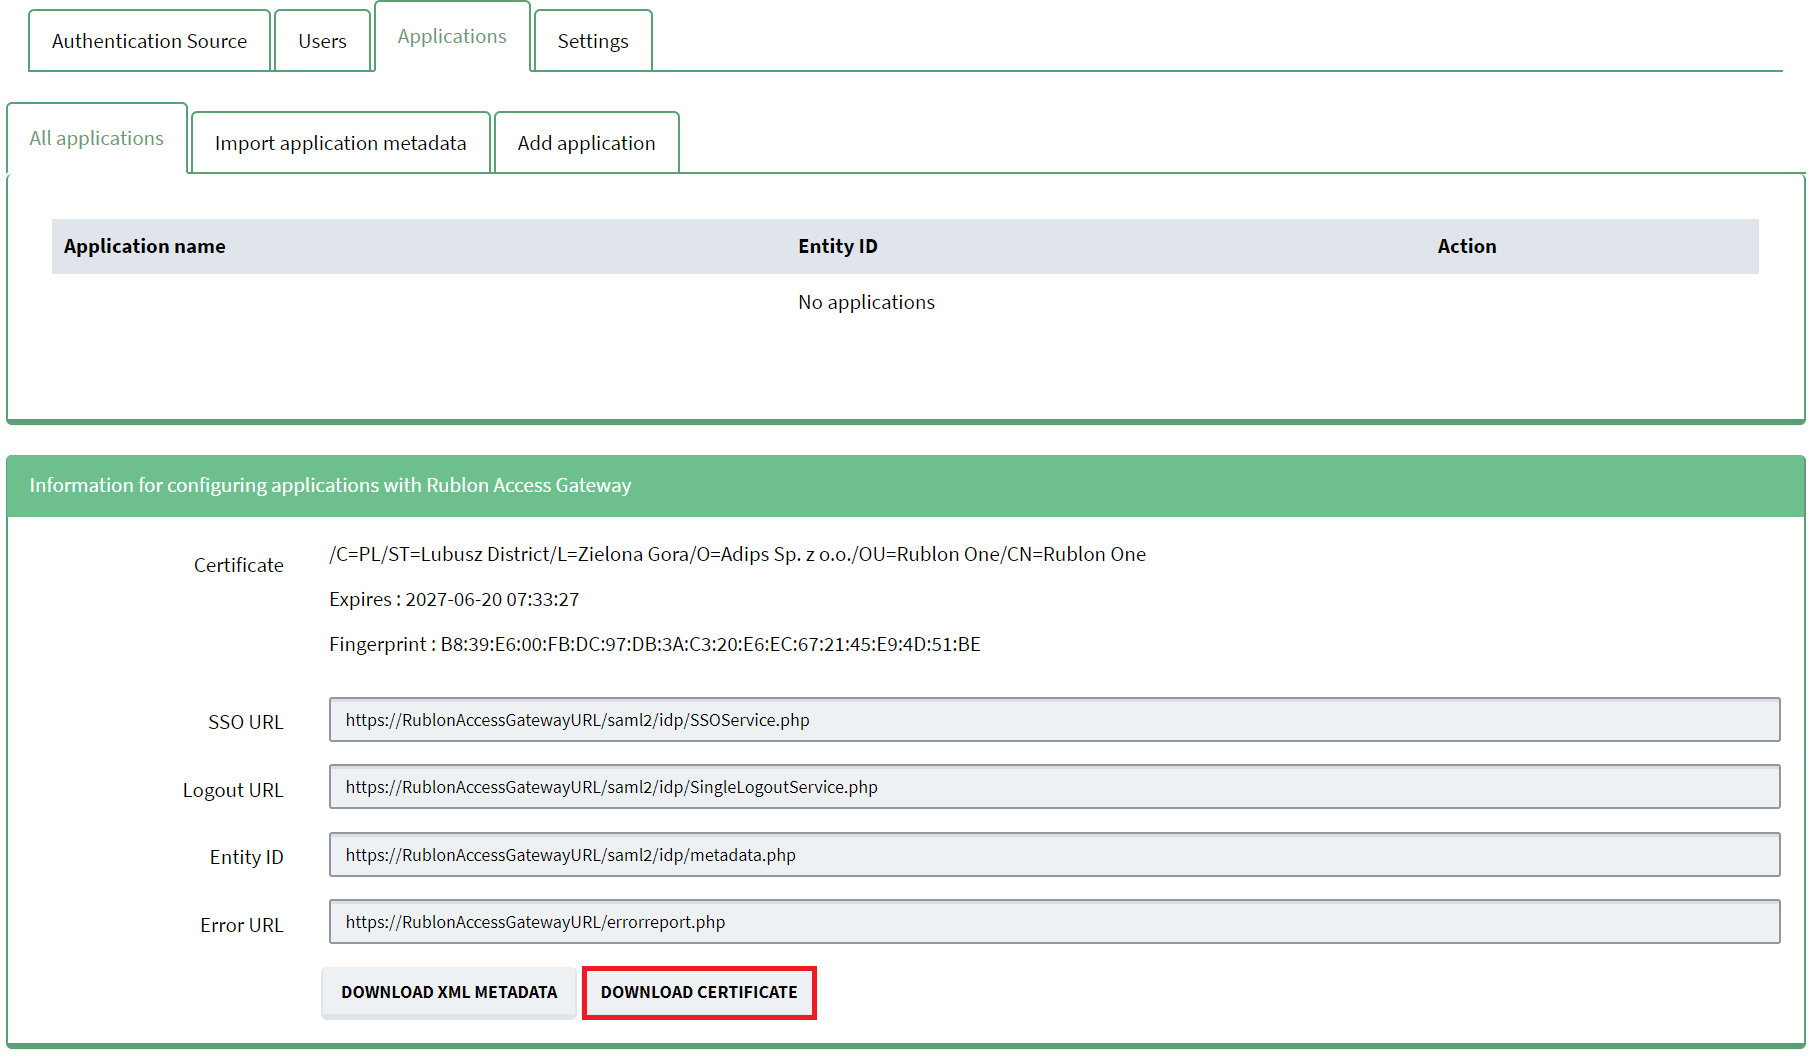The width and height of the screenshot is (1812, 1057).
Task: Click the certificate subject line text
Action: pos(737,554)
